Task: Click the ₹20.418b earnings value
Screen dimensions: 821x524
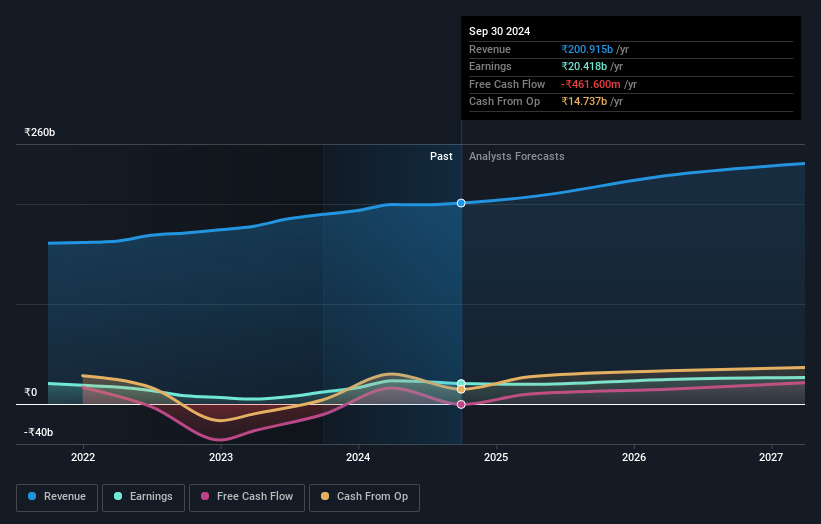Action: 584,66
